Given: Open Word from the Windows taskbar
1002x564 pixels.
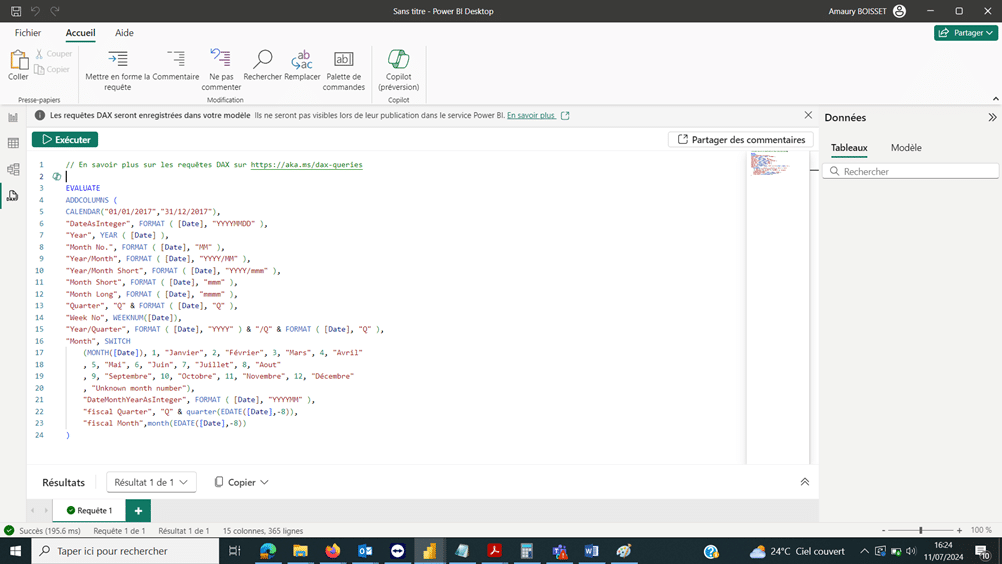Looking at the screenshot, I should (591, 551).
